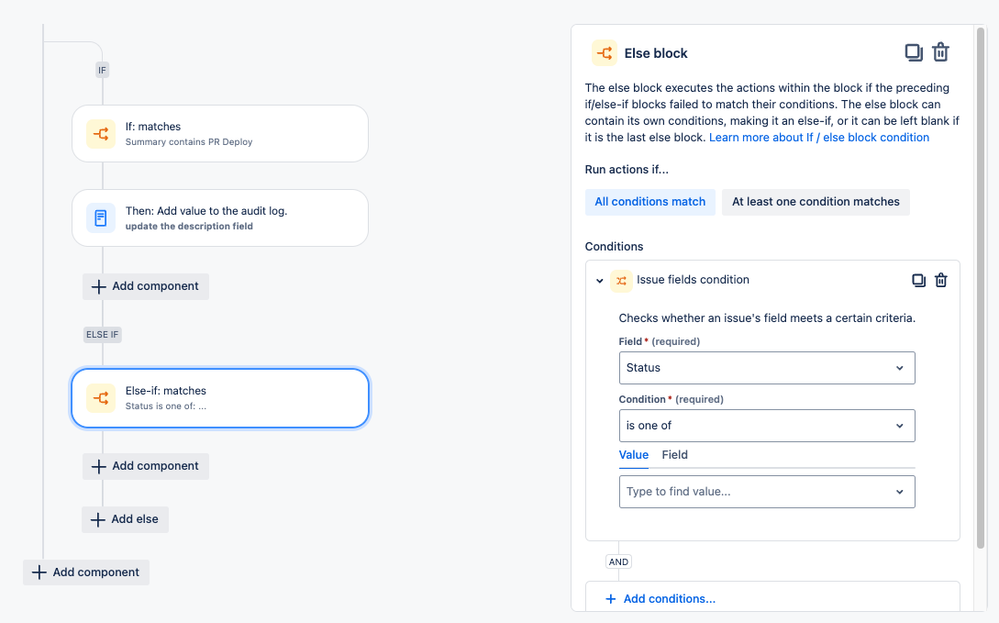Screen dimensions: 999x623
Task: Click Add conditions button
Action: click(x=660, y=599)
